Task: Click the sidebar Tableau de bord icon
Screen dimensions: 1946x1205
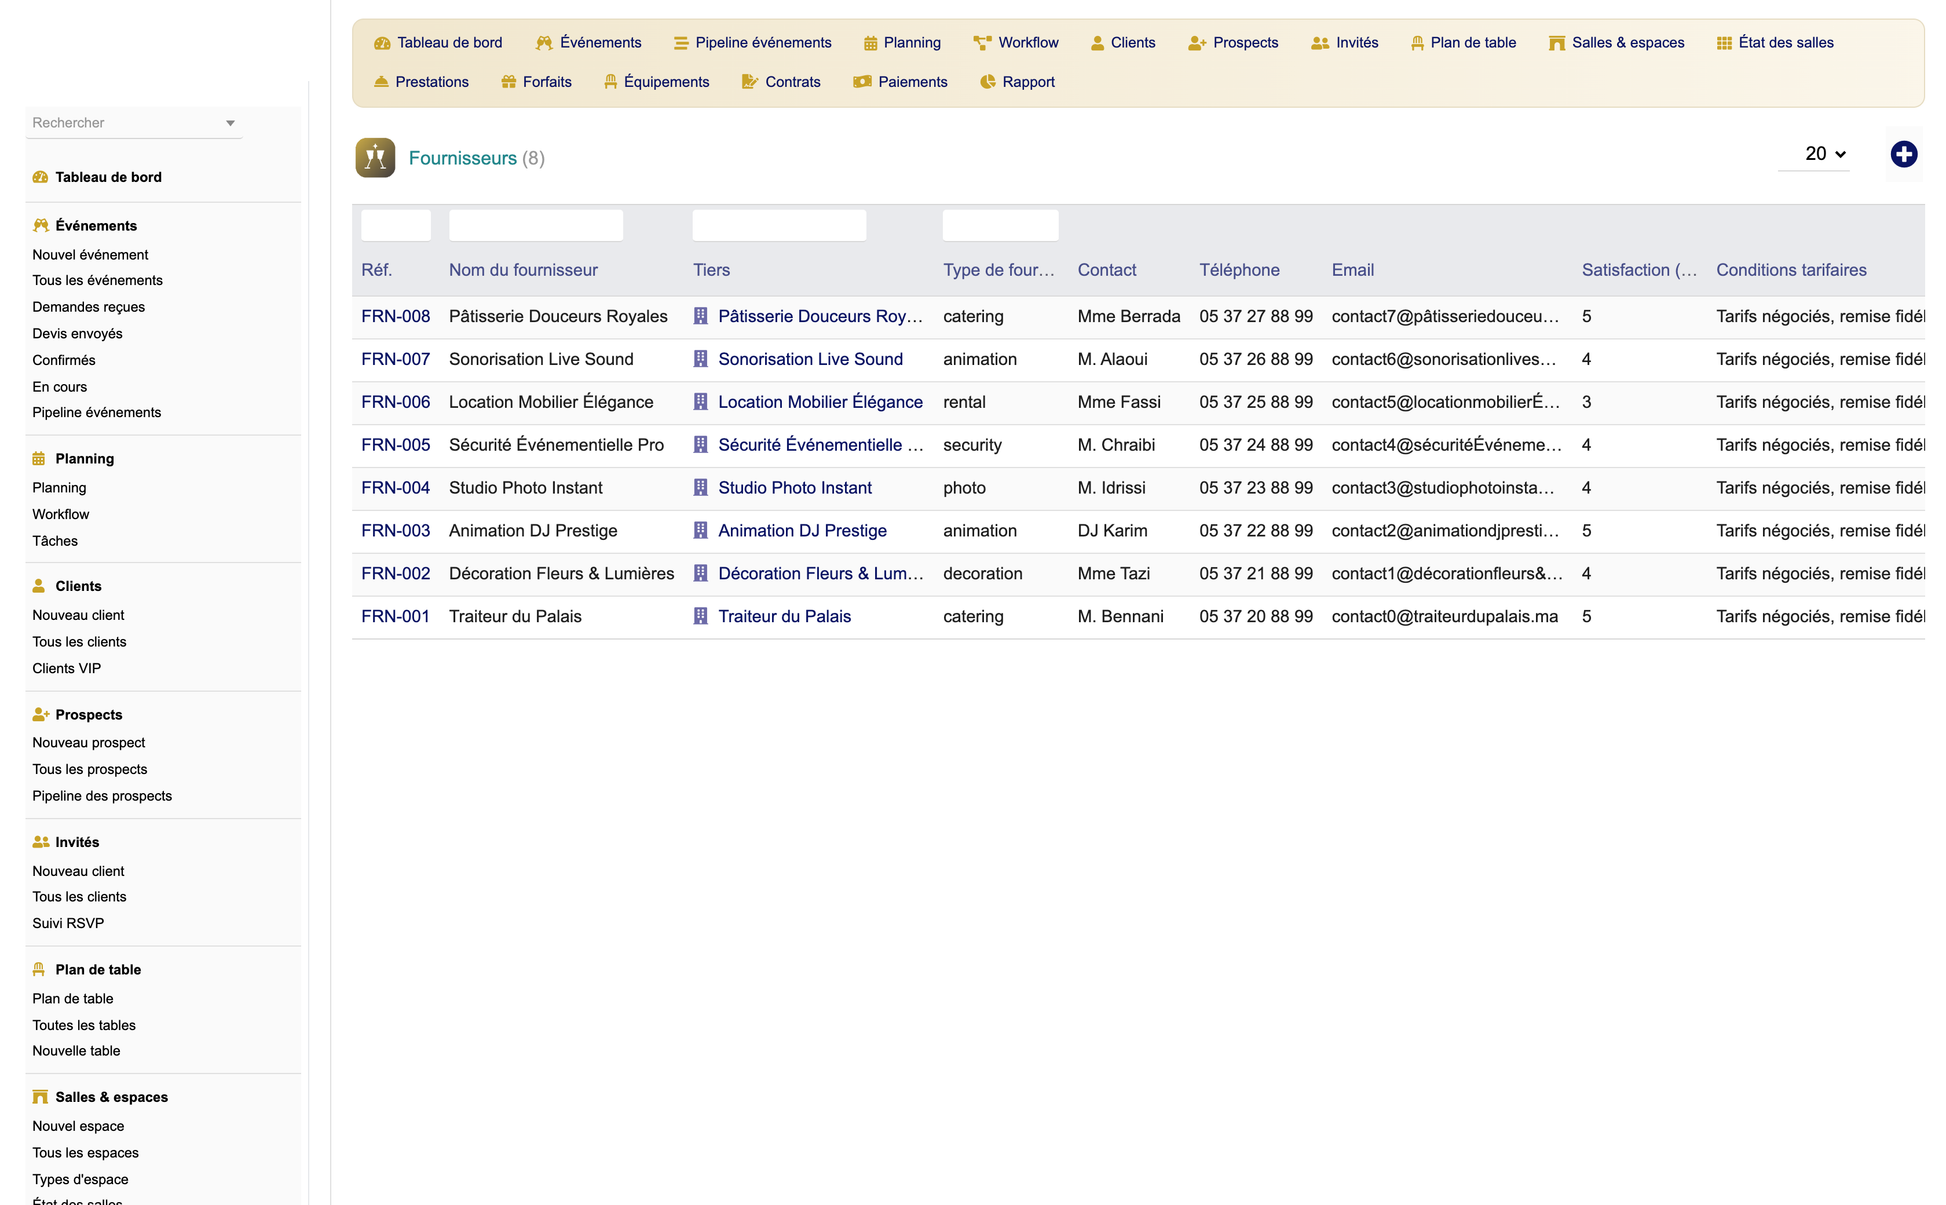Action: point(40,177)
